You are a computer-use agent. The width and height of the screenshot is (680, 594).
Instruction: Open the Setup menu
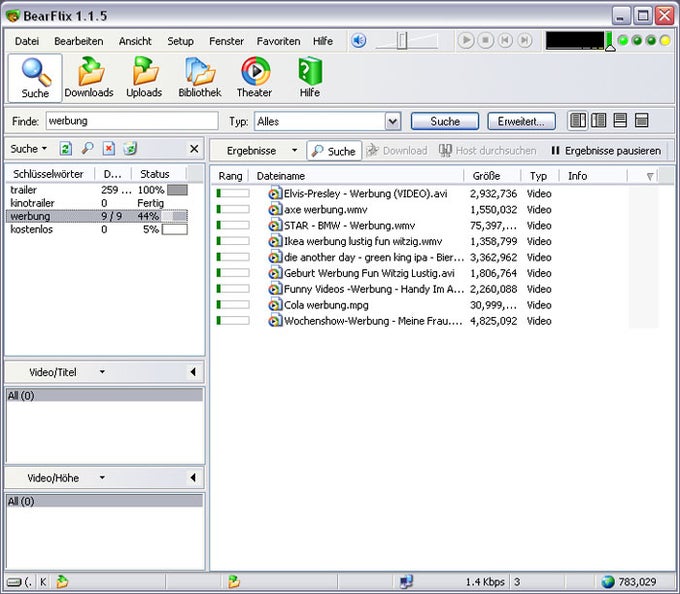tap(180, 41)
